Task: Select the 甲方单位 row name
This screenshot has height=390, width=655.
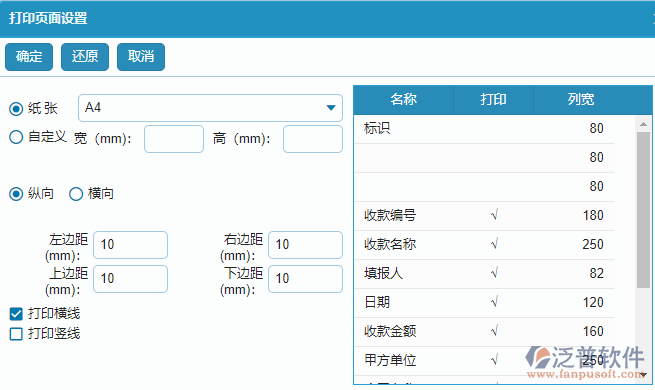Action: 390,360
